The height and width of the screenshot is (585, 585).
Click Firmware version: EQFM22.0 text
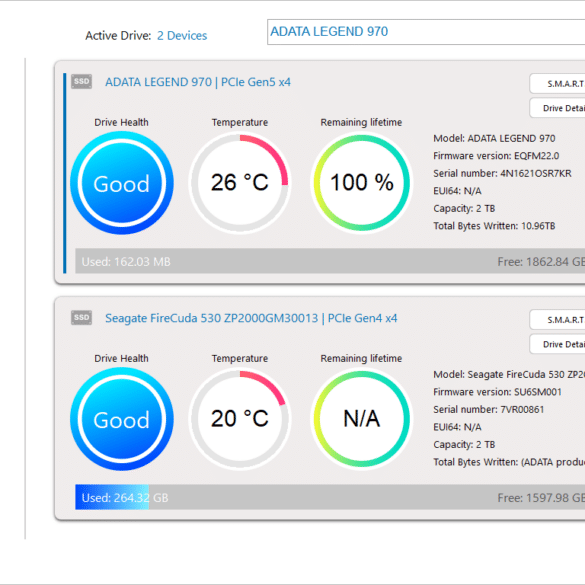coord(496,156)
